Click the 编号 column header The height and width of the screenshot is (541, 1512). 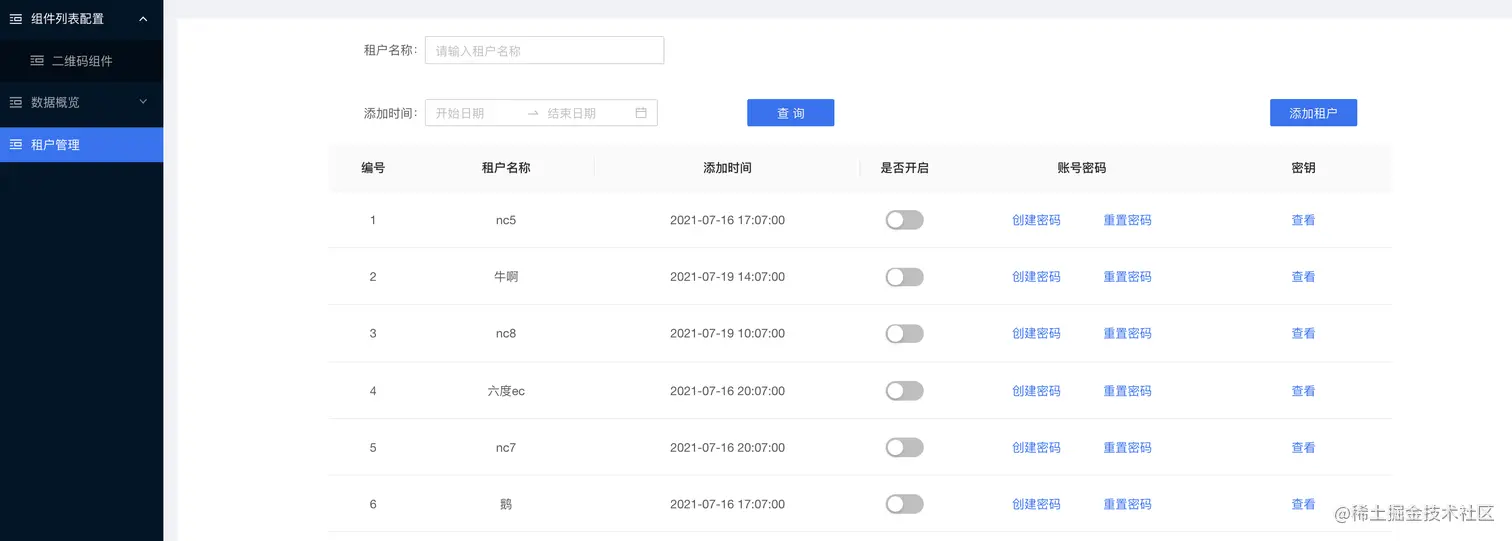(x=373, y=168)
